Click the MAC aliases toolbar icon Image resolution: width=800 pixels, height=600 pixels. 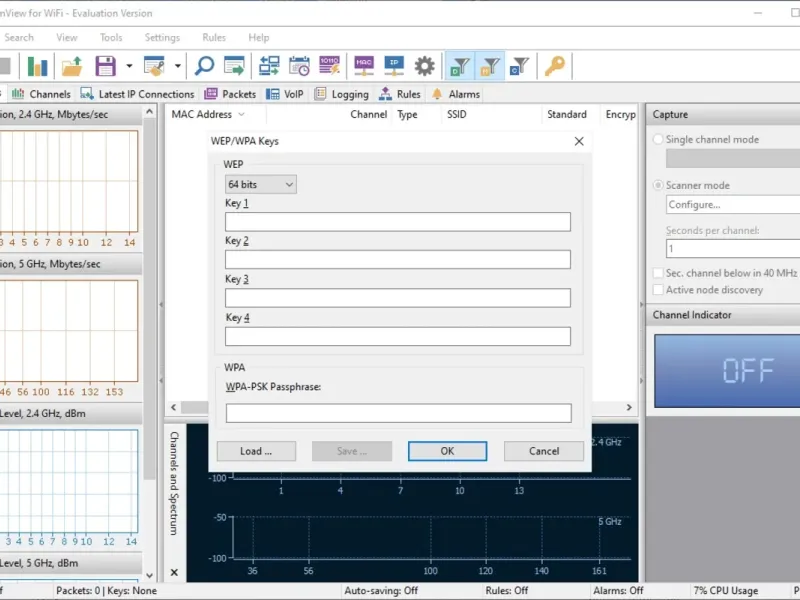tap(364, 67)
